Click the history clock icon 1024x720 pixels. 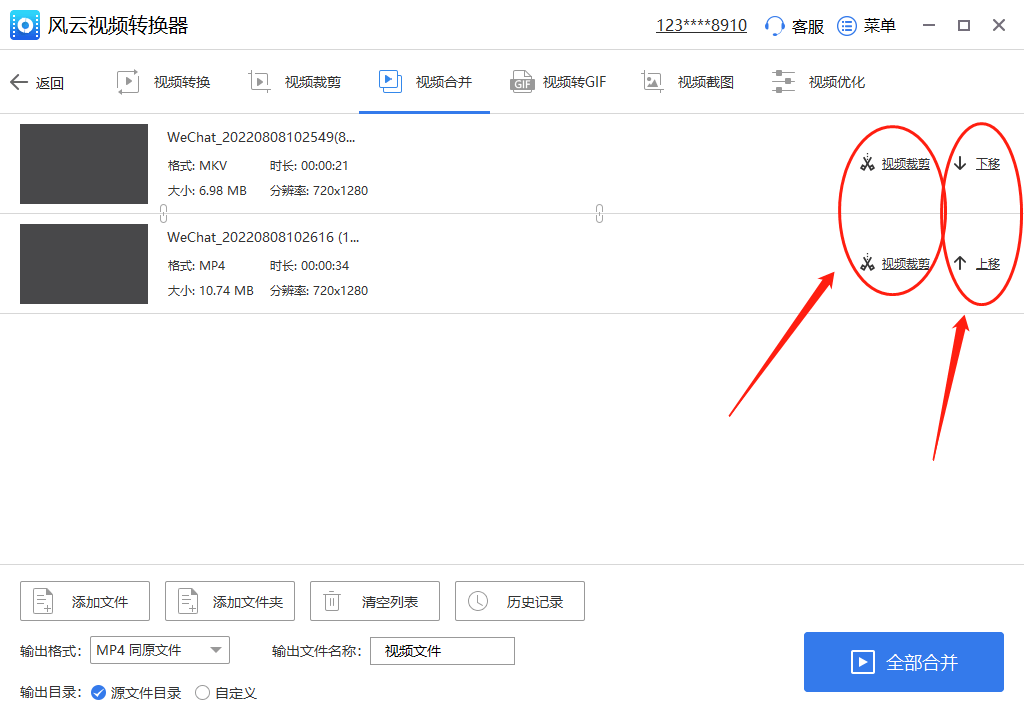pos(477,601)
